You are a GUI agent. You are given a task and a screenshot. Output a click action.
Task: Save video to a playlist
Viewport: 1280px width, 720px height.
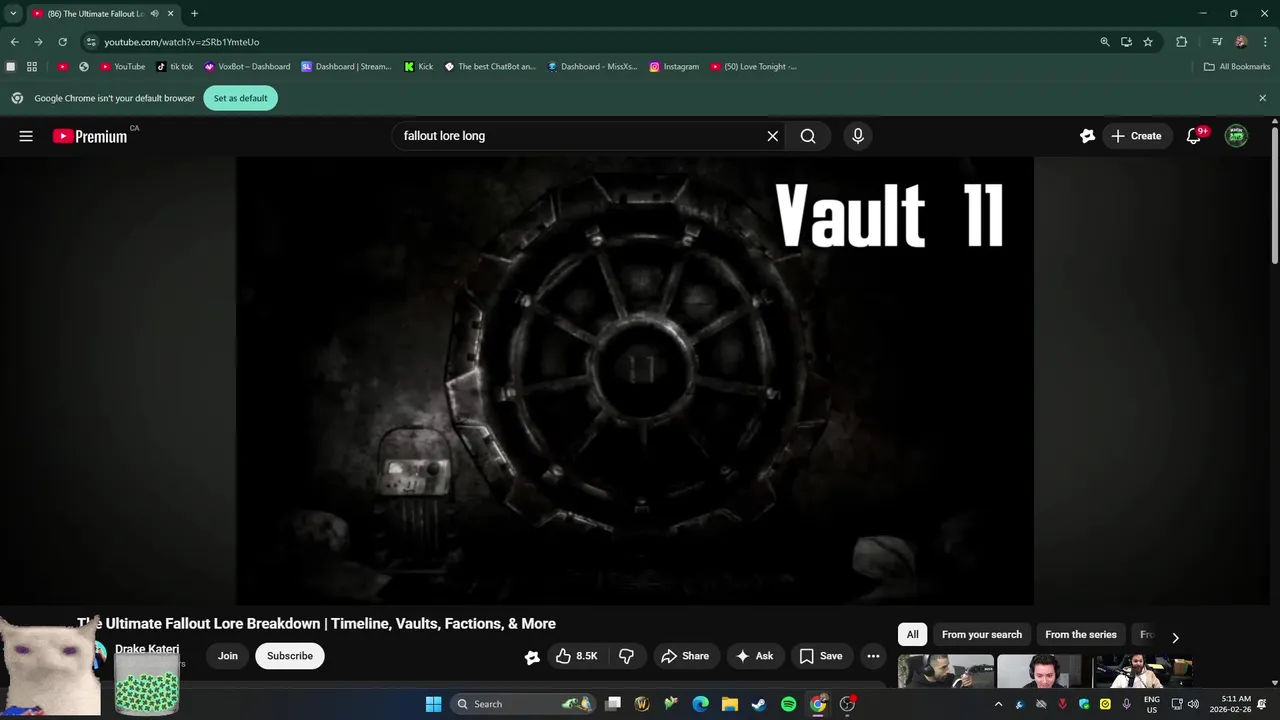[821, 656]
